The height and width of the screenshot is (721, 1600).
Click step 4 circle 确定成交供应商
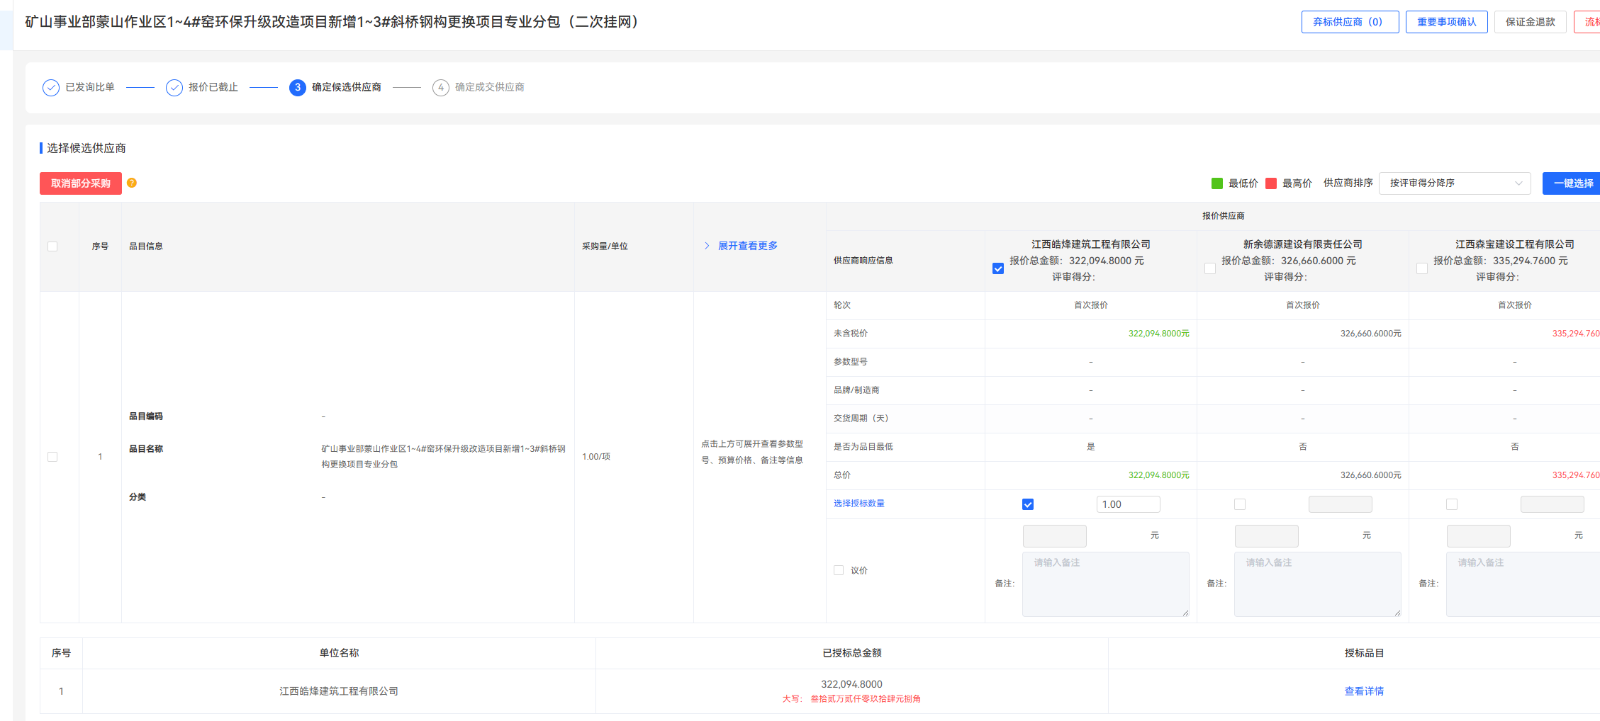click(x=440, y=88)
